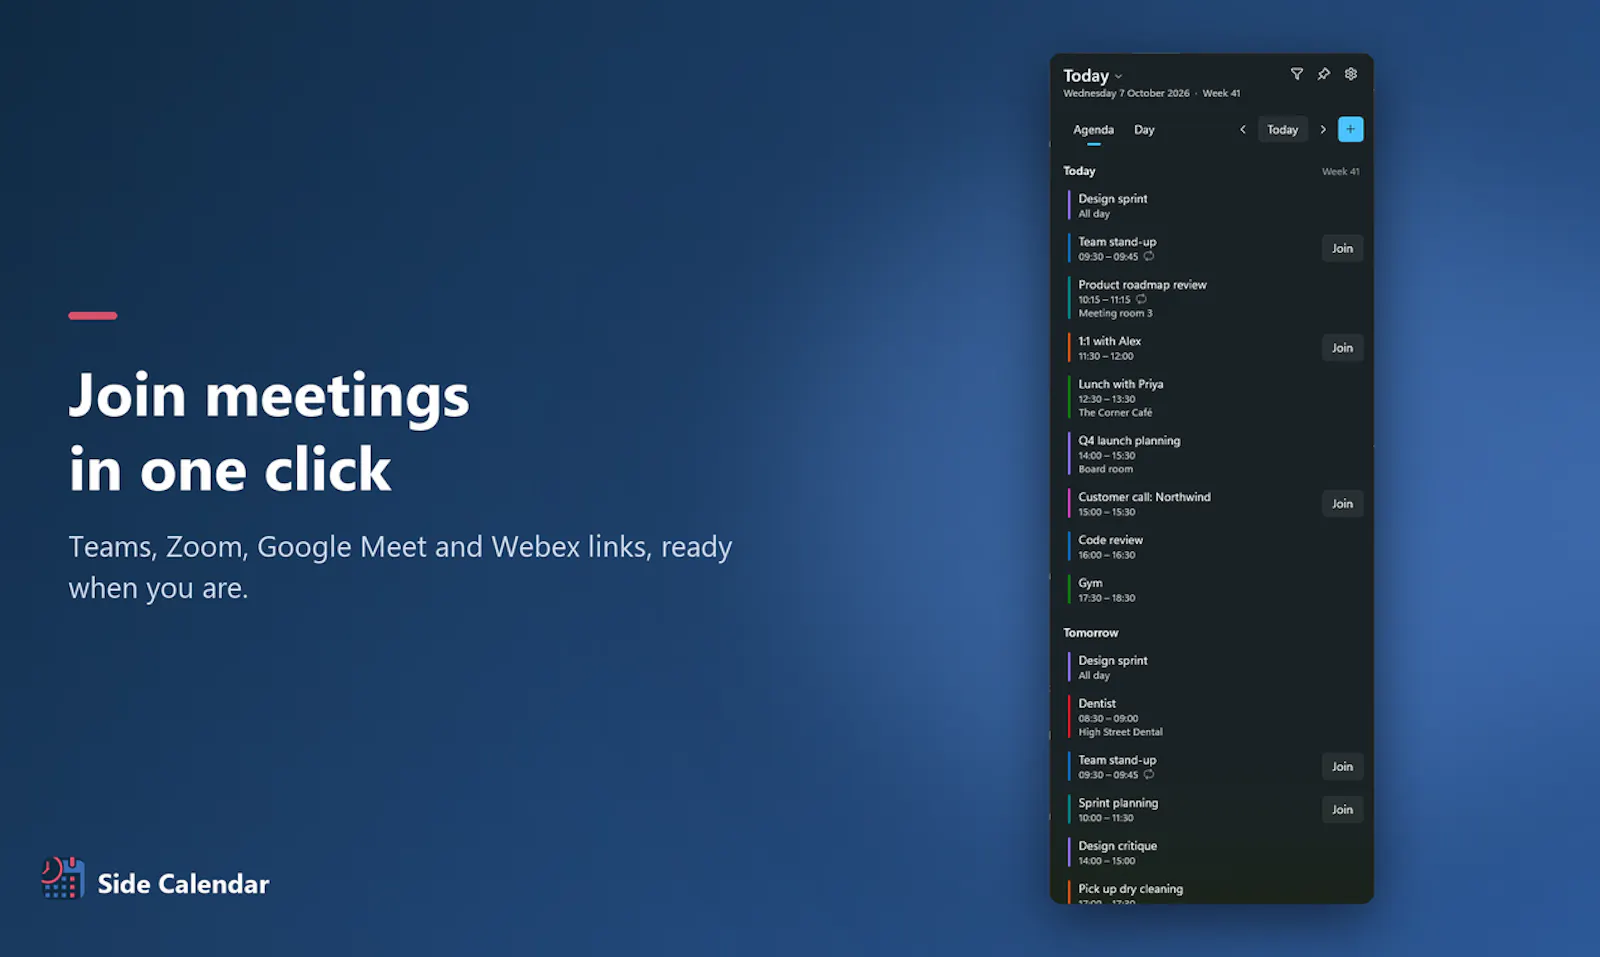Open the Product roadmap review event
The width and height of the screenshot is (1600, 957).
1212,298
